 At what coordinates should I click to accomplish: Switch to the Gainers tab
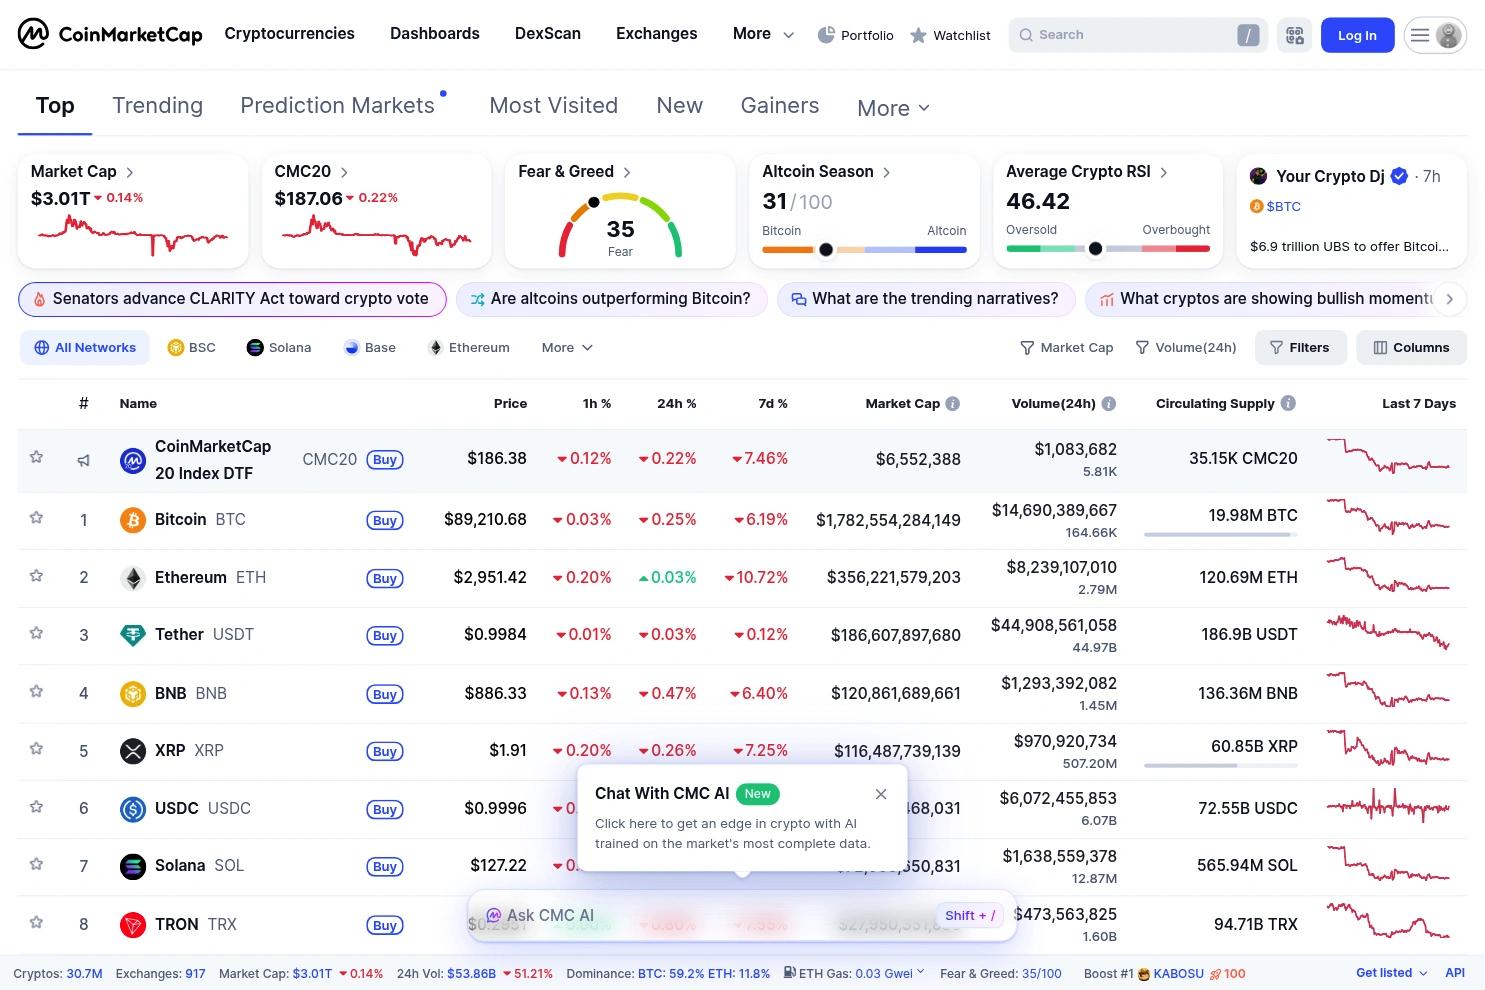pos(780,105)
